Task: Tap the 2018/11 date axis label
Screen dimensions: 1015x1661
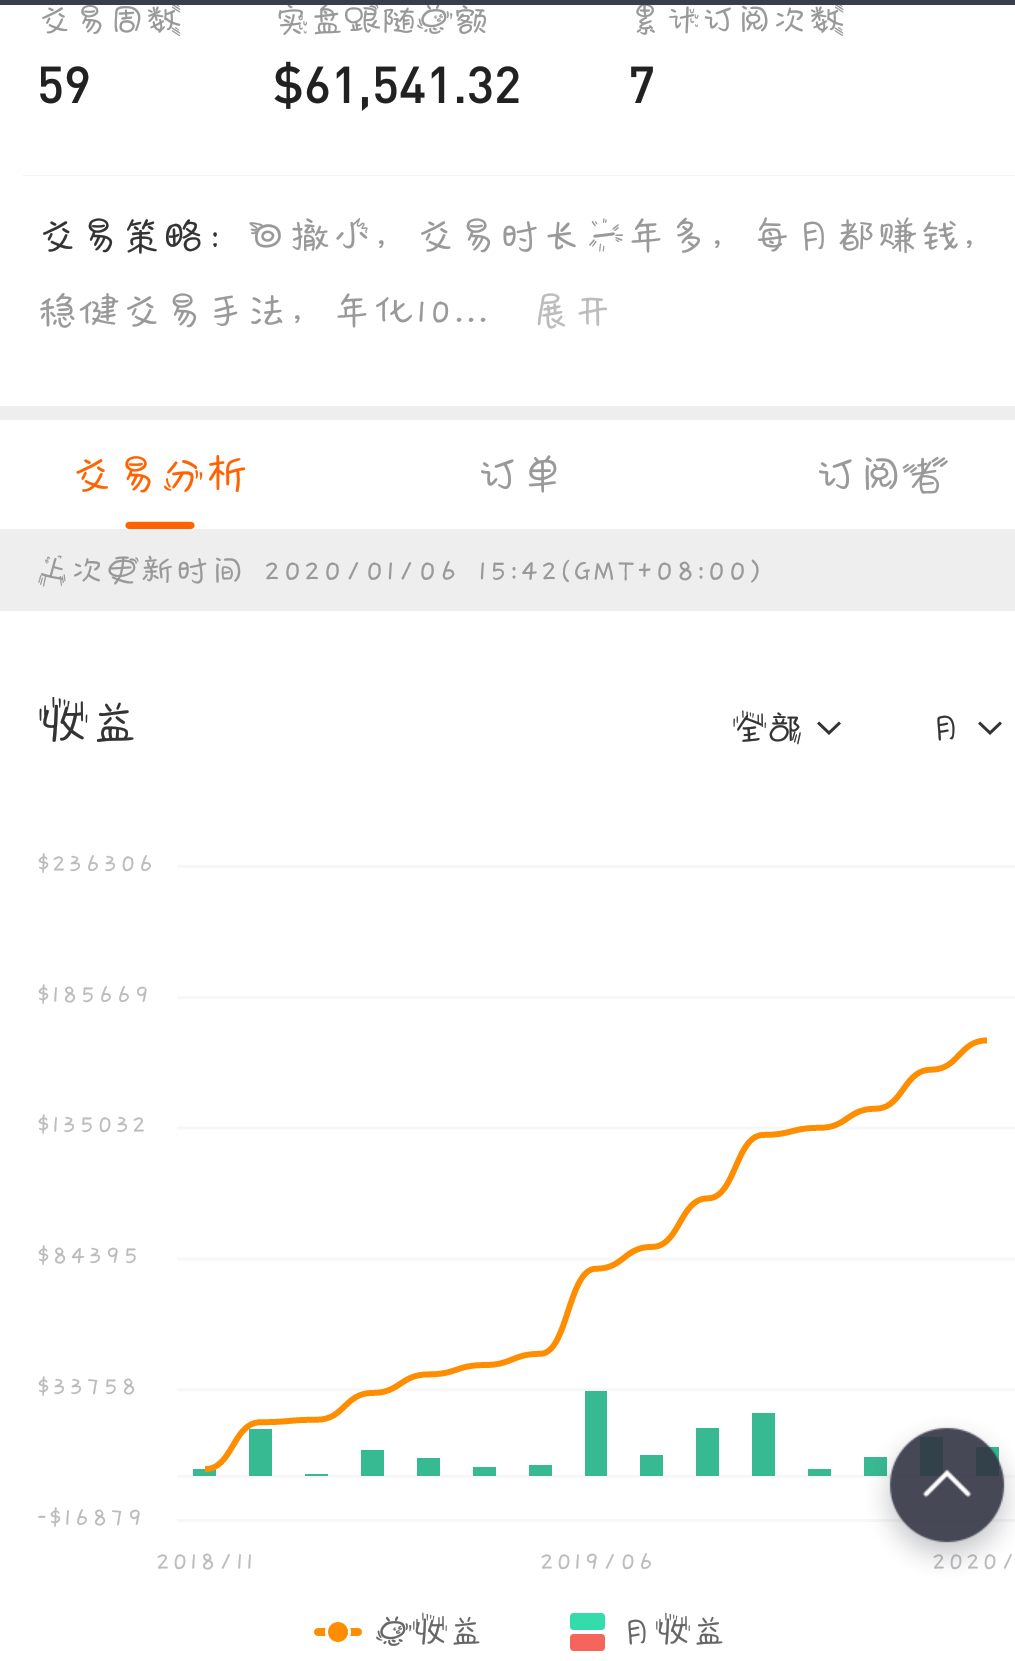Action: tap(205, 1562)
